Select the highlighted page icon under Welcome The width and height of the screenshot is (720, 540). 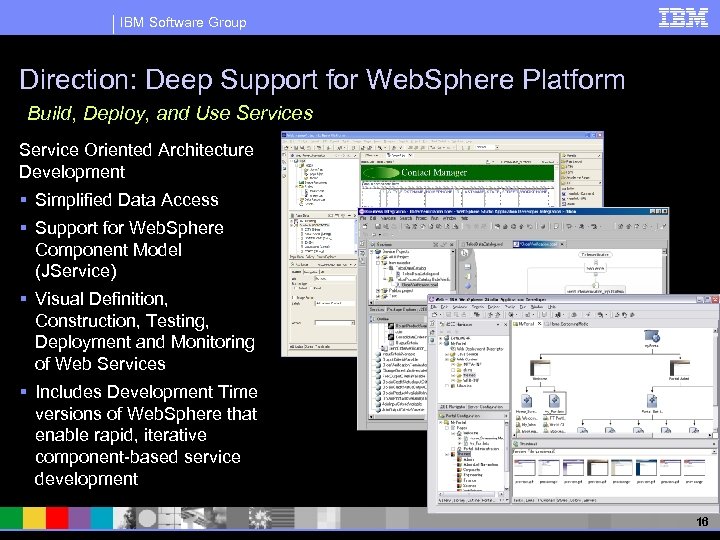point(555,403)
